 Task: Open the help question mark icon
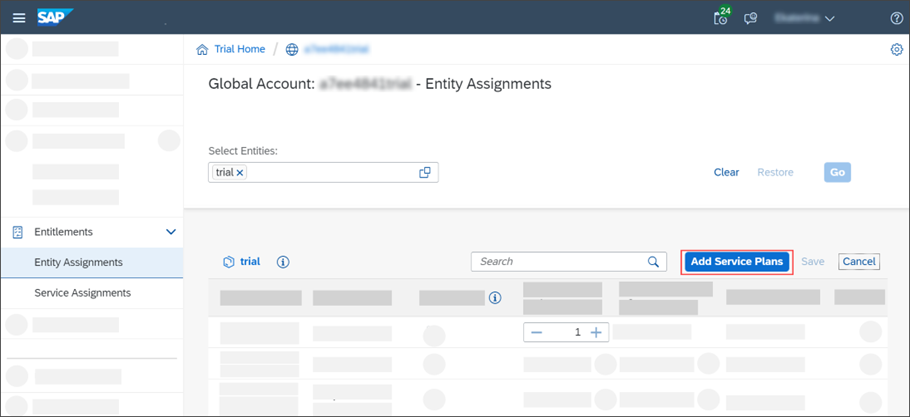897,19
